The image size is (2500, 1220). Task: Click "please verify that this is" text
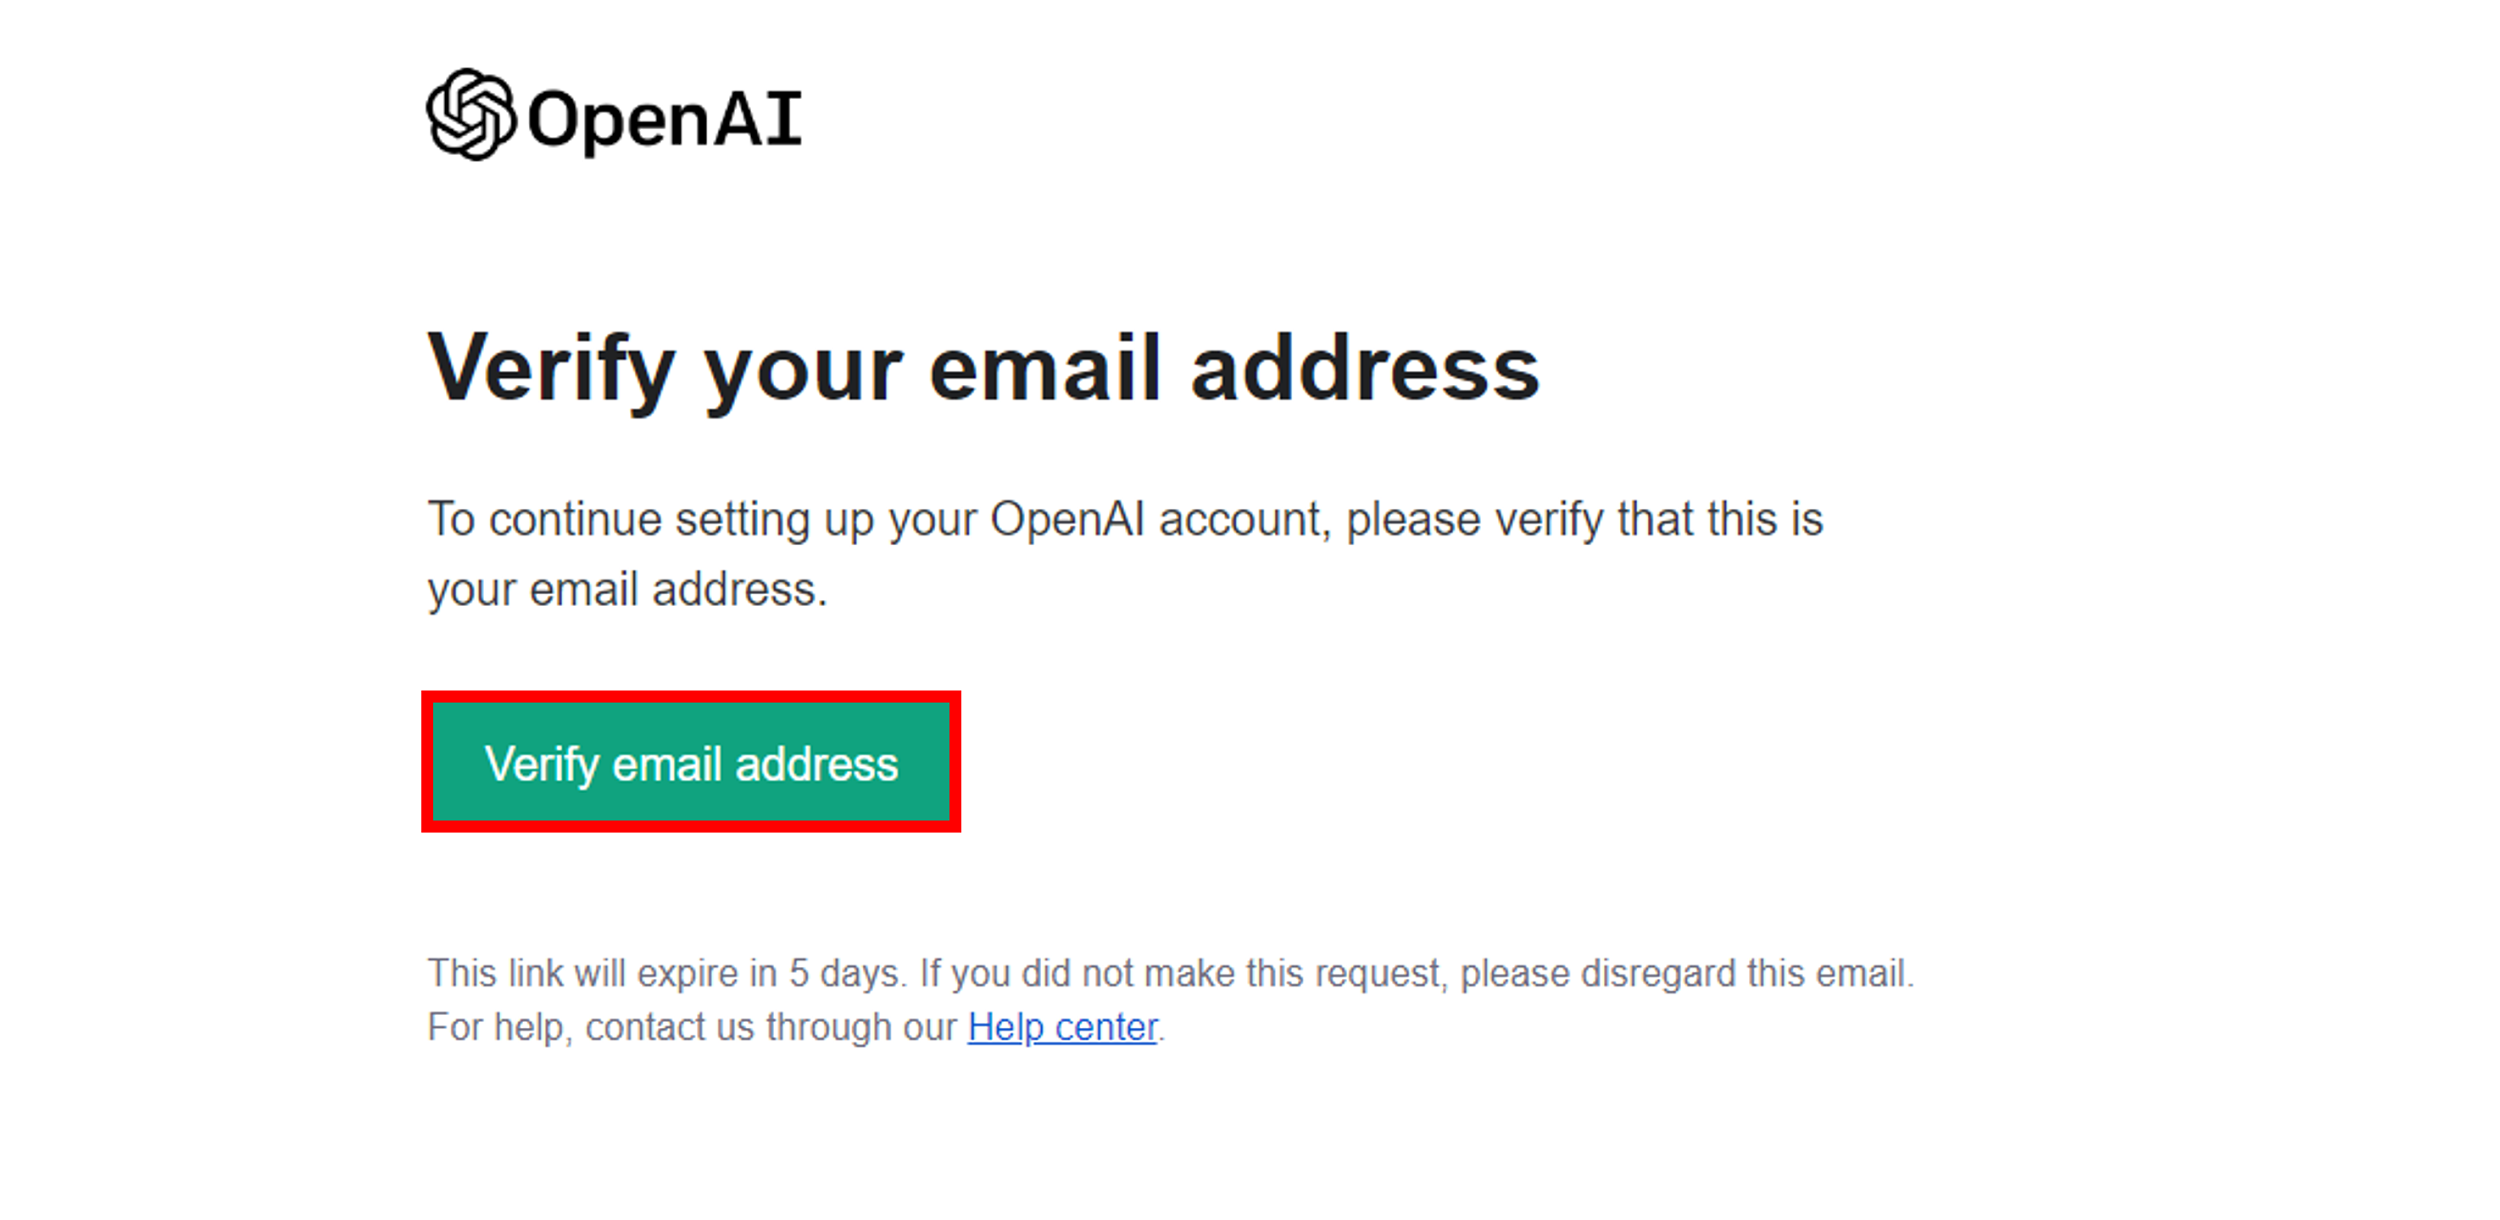[x=1584, y=520]
